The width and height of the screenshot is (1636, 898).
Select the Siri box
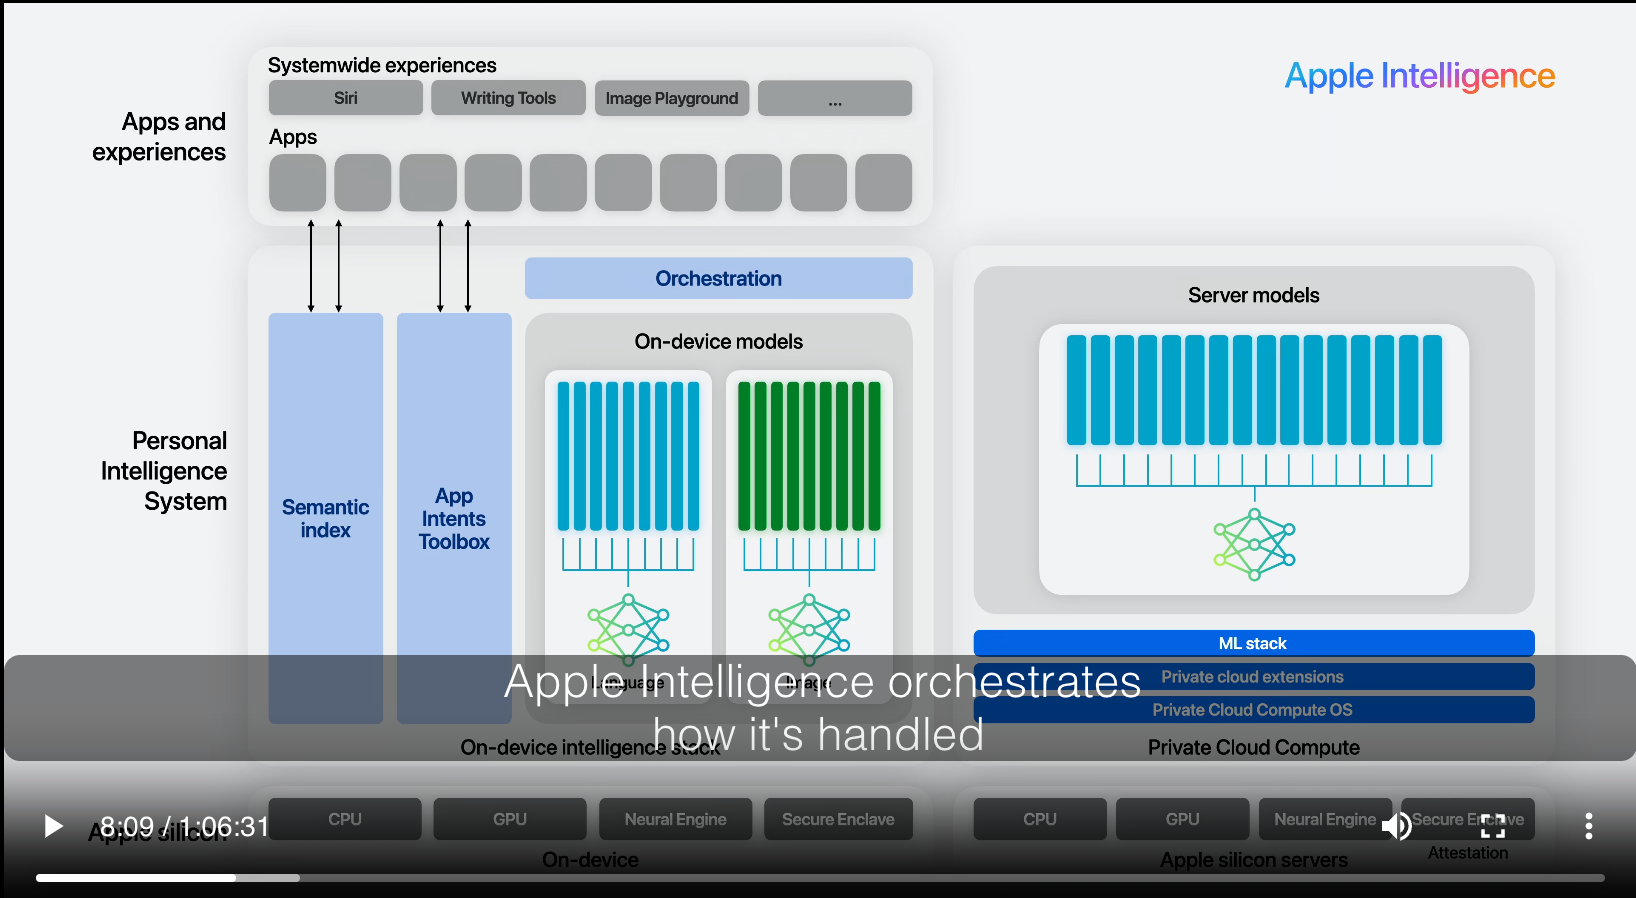pyautogui.click(x=346, y=98)
